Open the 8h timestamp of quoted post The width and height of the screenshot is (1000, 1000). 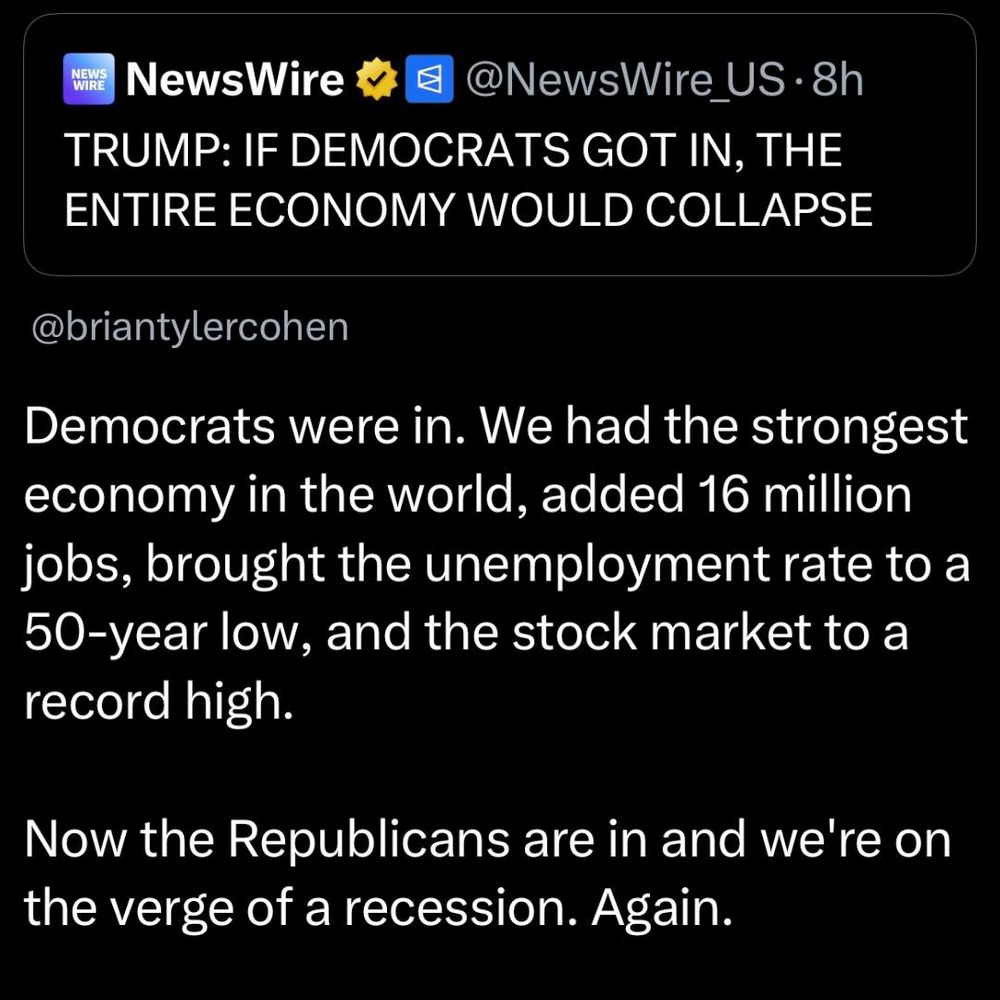(837, 80)
